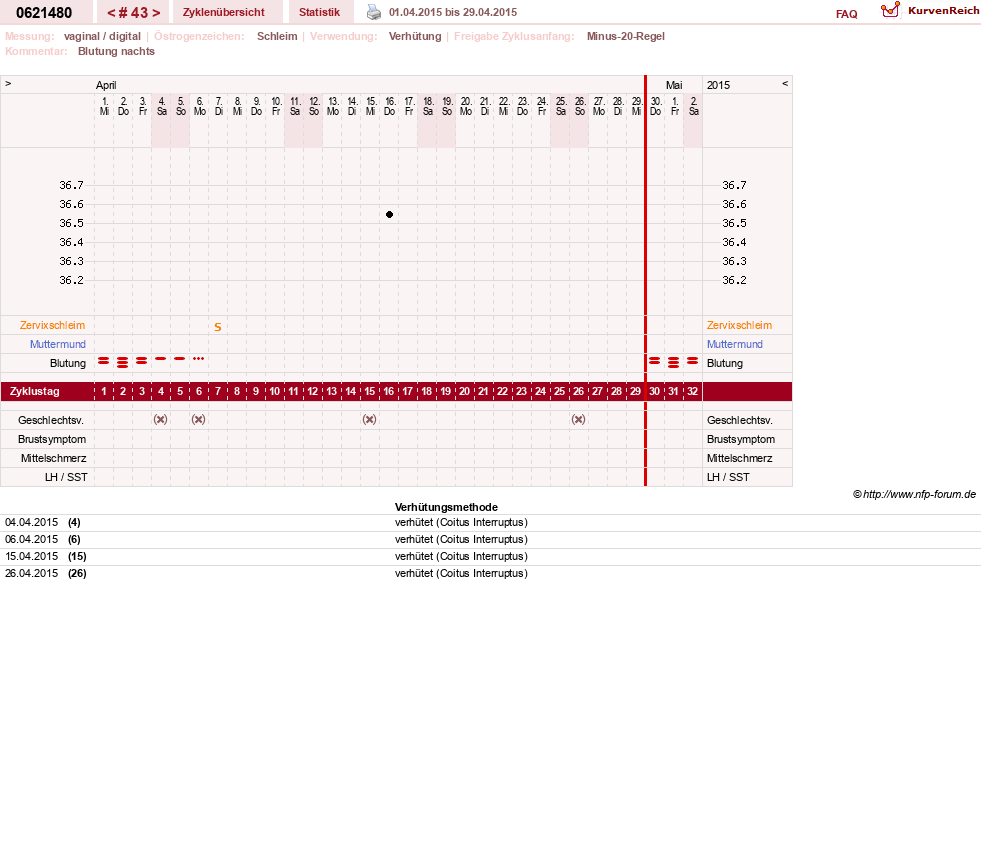Click the Verhütungsmethode column header
The width and height of the screenshot is (981, 846).
446,507
